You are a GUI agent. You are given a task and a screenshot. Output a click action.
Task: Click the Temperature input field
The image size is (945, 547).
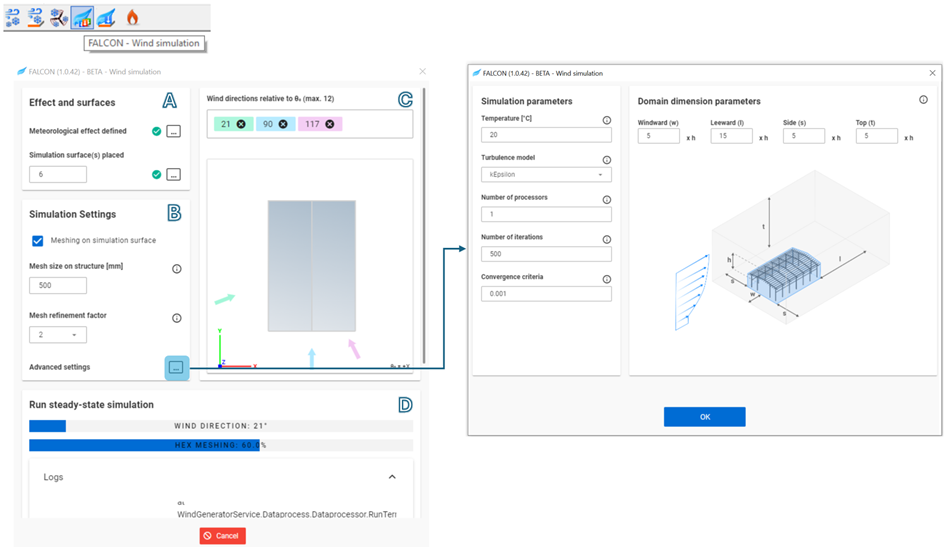(x=546, y=135)
